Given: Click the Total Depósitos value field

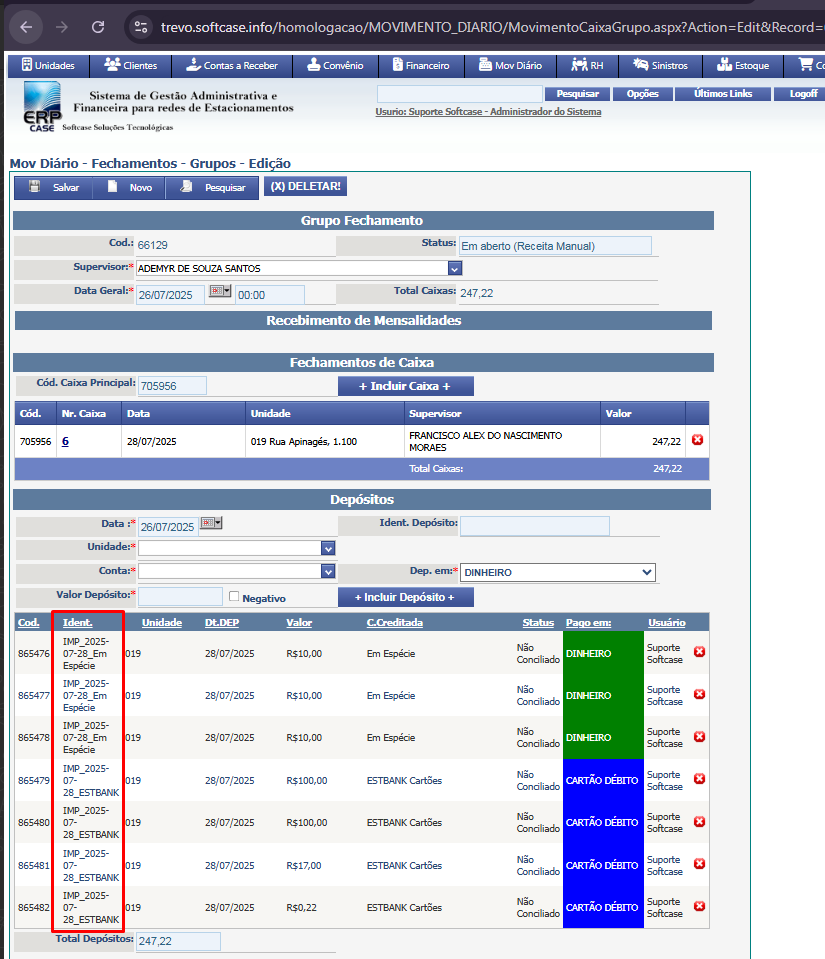Looking at the screenshot, I should [x=178, y=941].
